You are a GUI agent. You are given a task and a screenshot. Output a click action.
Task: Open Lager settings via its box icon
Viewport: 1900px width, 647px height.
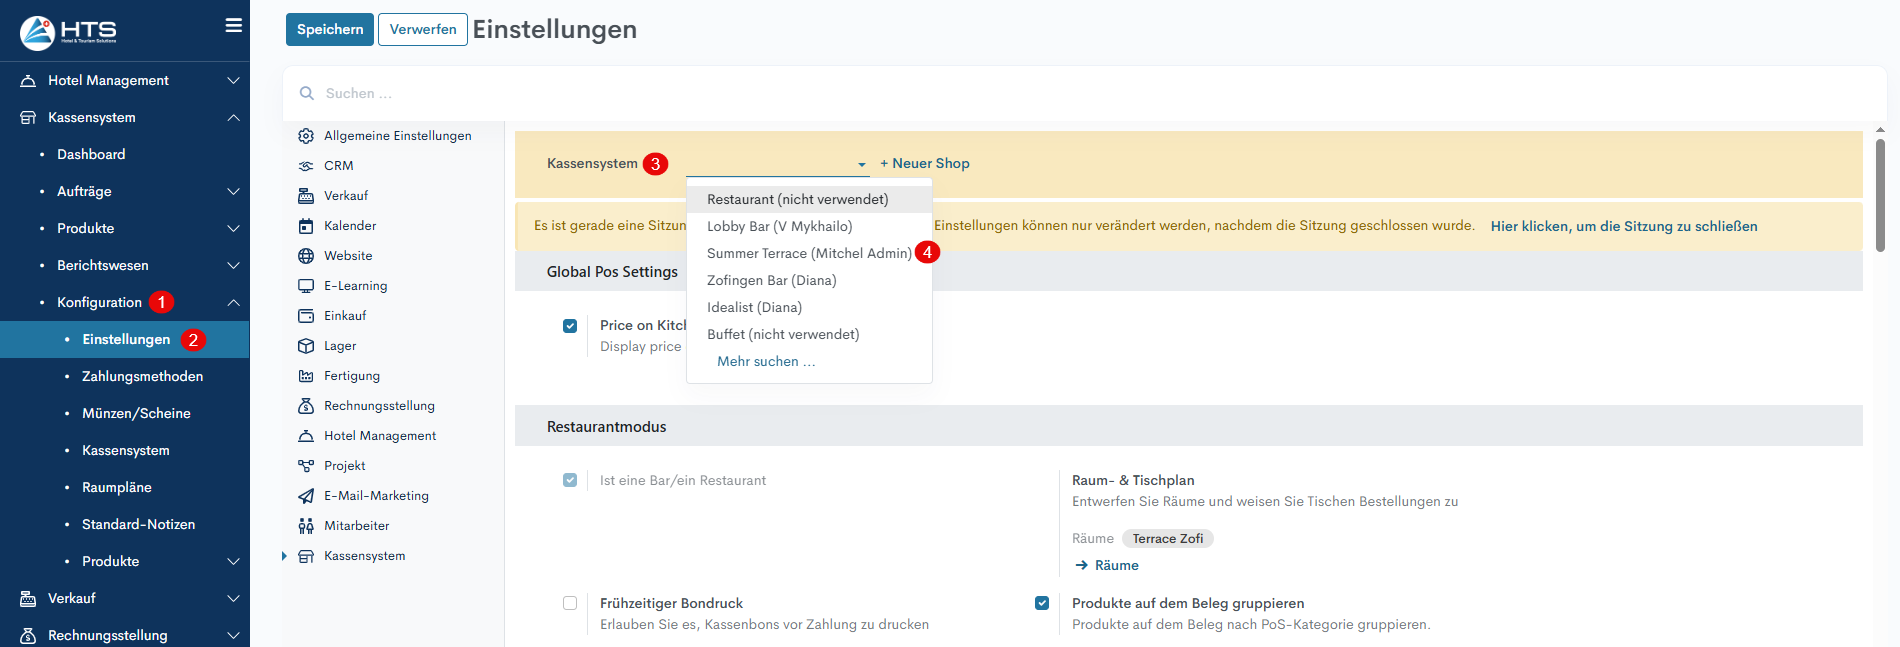306,346
